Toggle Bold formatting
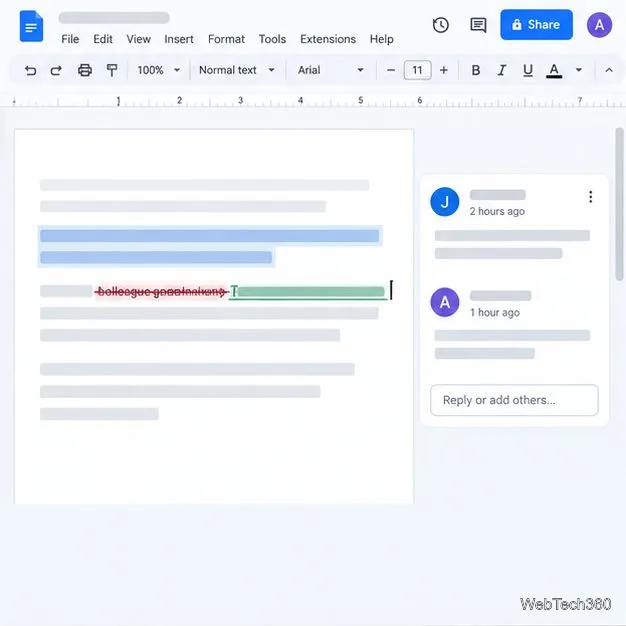Image resolution: width=626 pixels, height=626 pixels. coord(475,70)
